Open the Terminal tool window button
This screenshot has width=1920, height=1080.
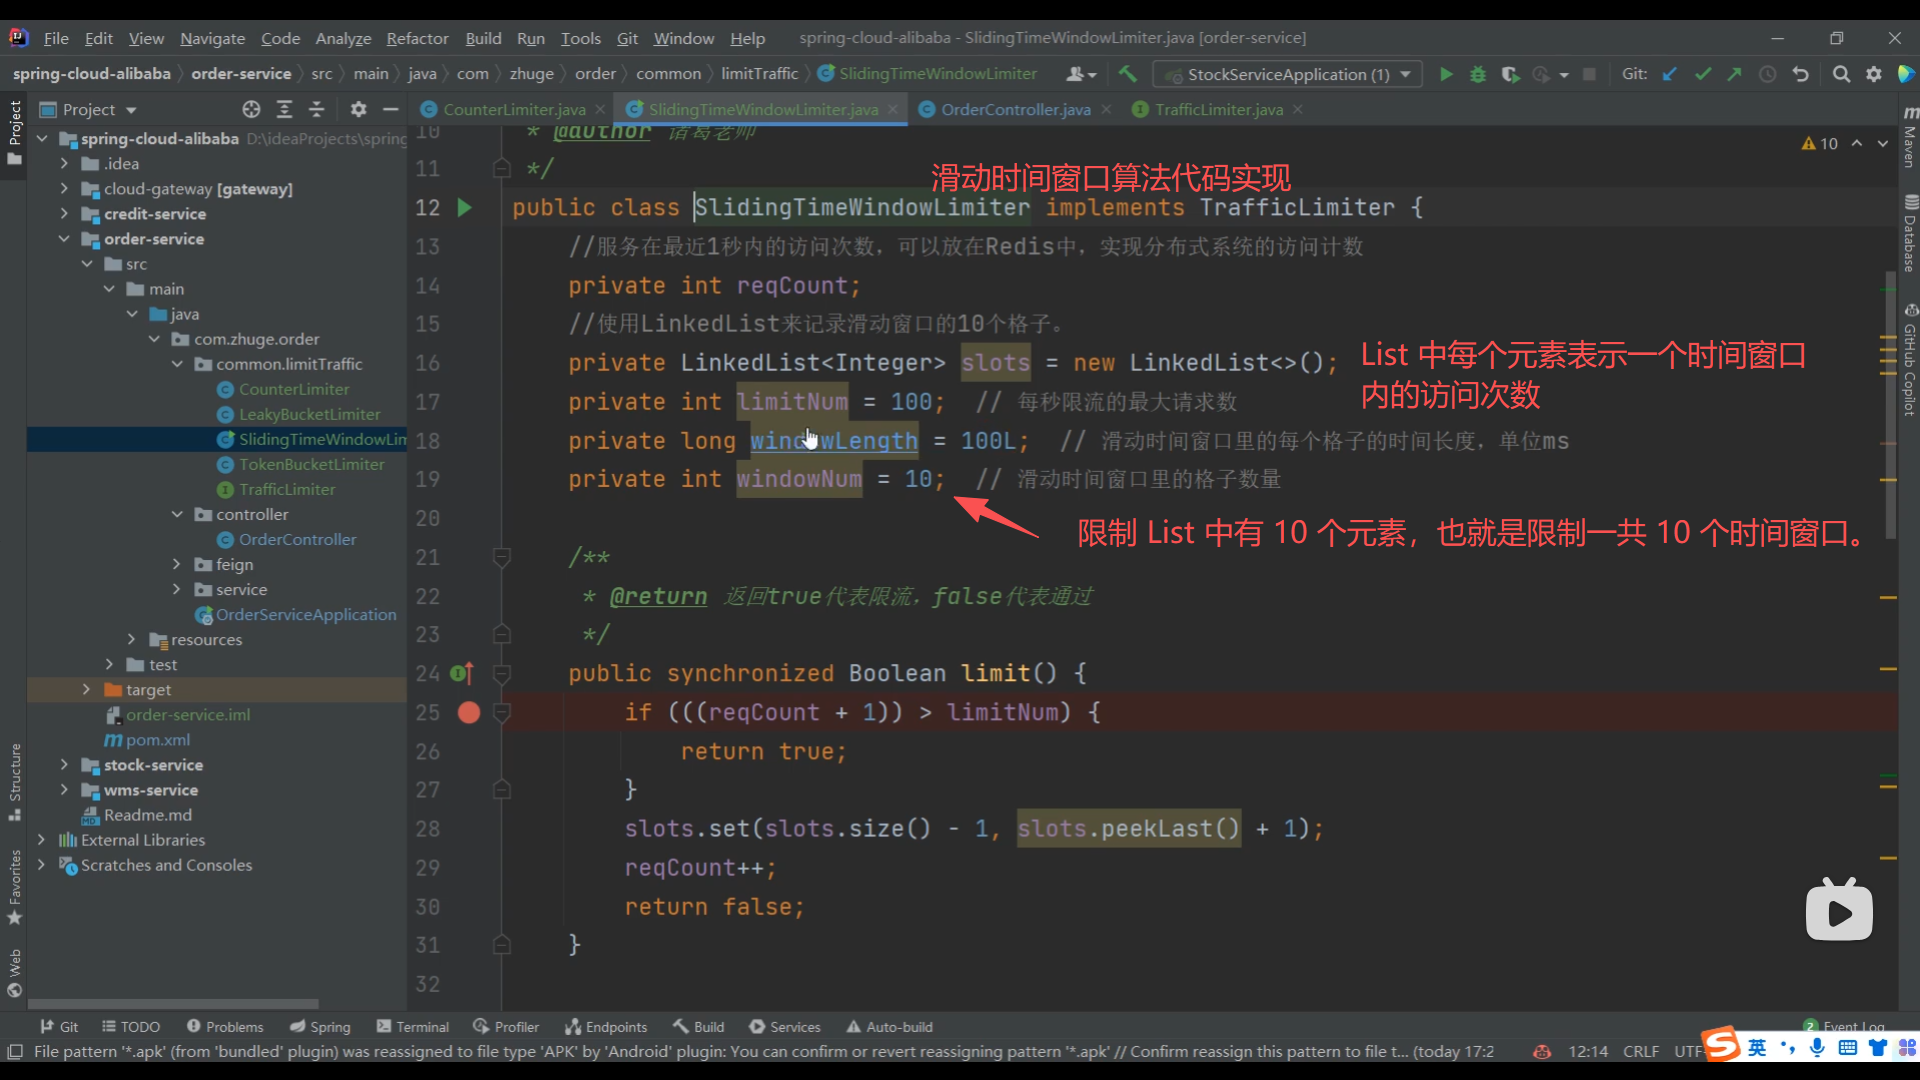pyautogui.click(x=412, y=1026)
